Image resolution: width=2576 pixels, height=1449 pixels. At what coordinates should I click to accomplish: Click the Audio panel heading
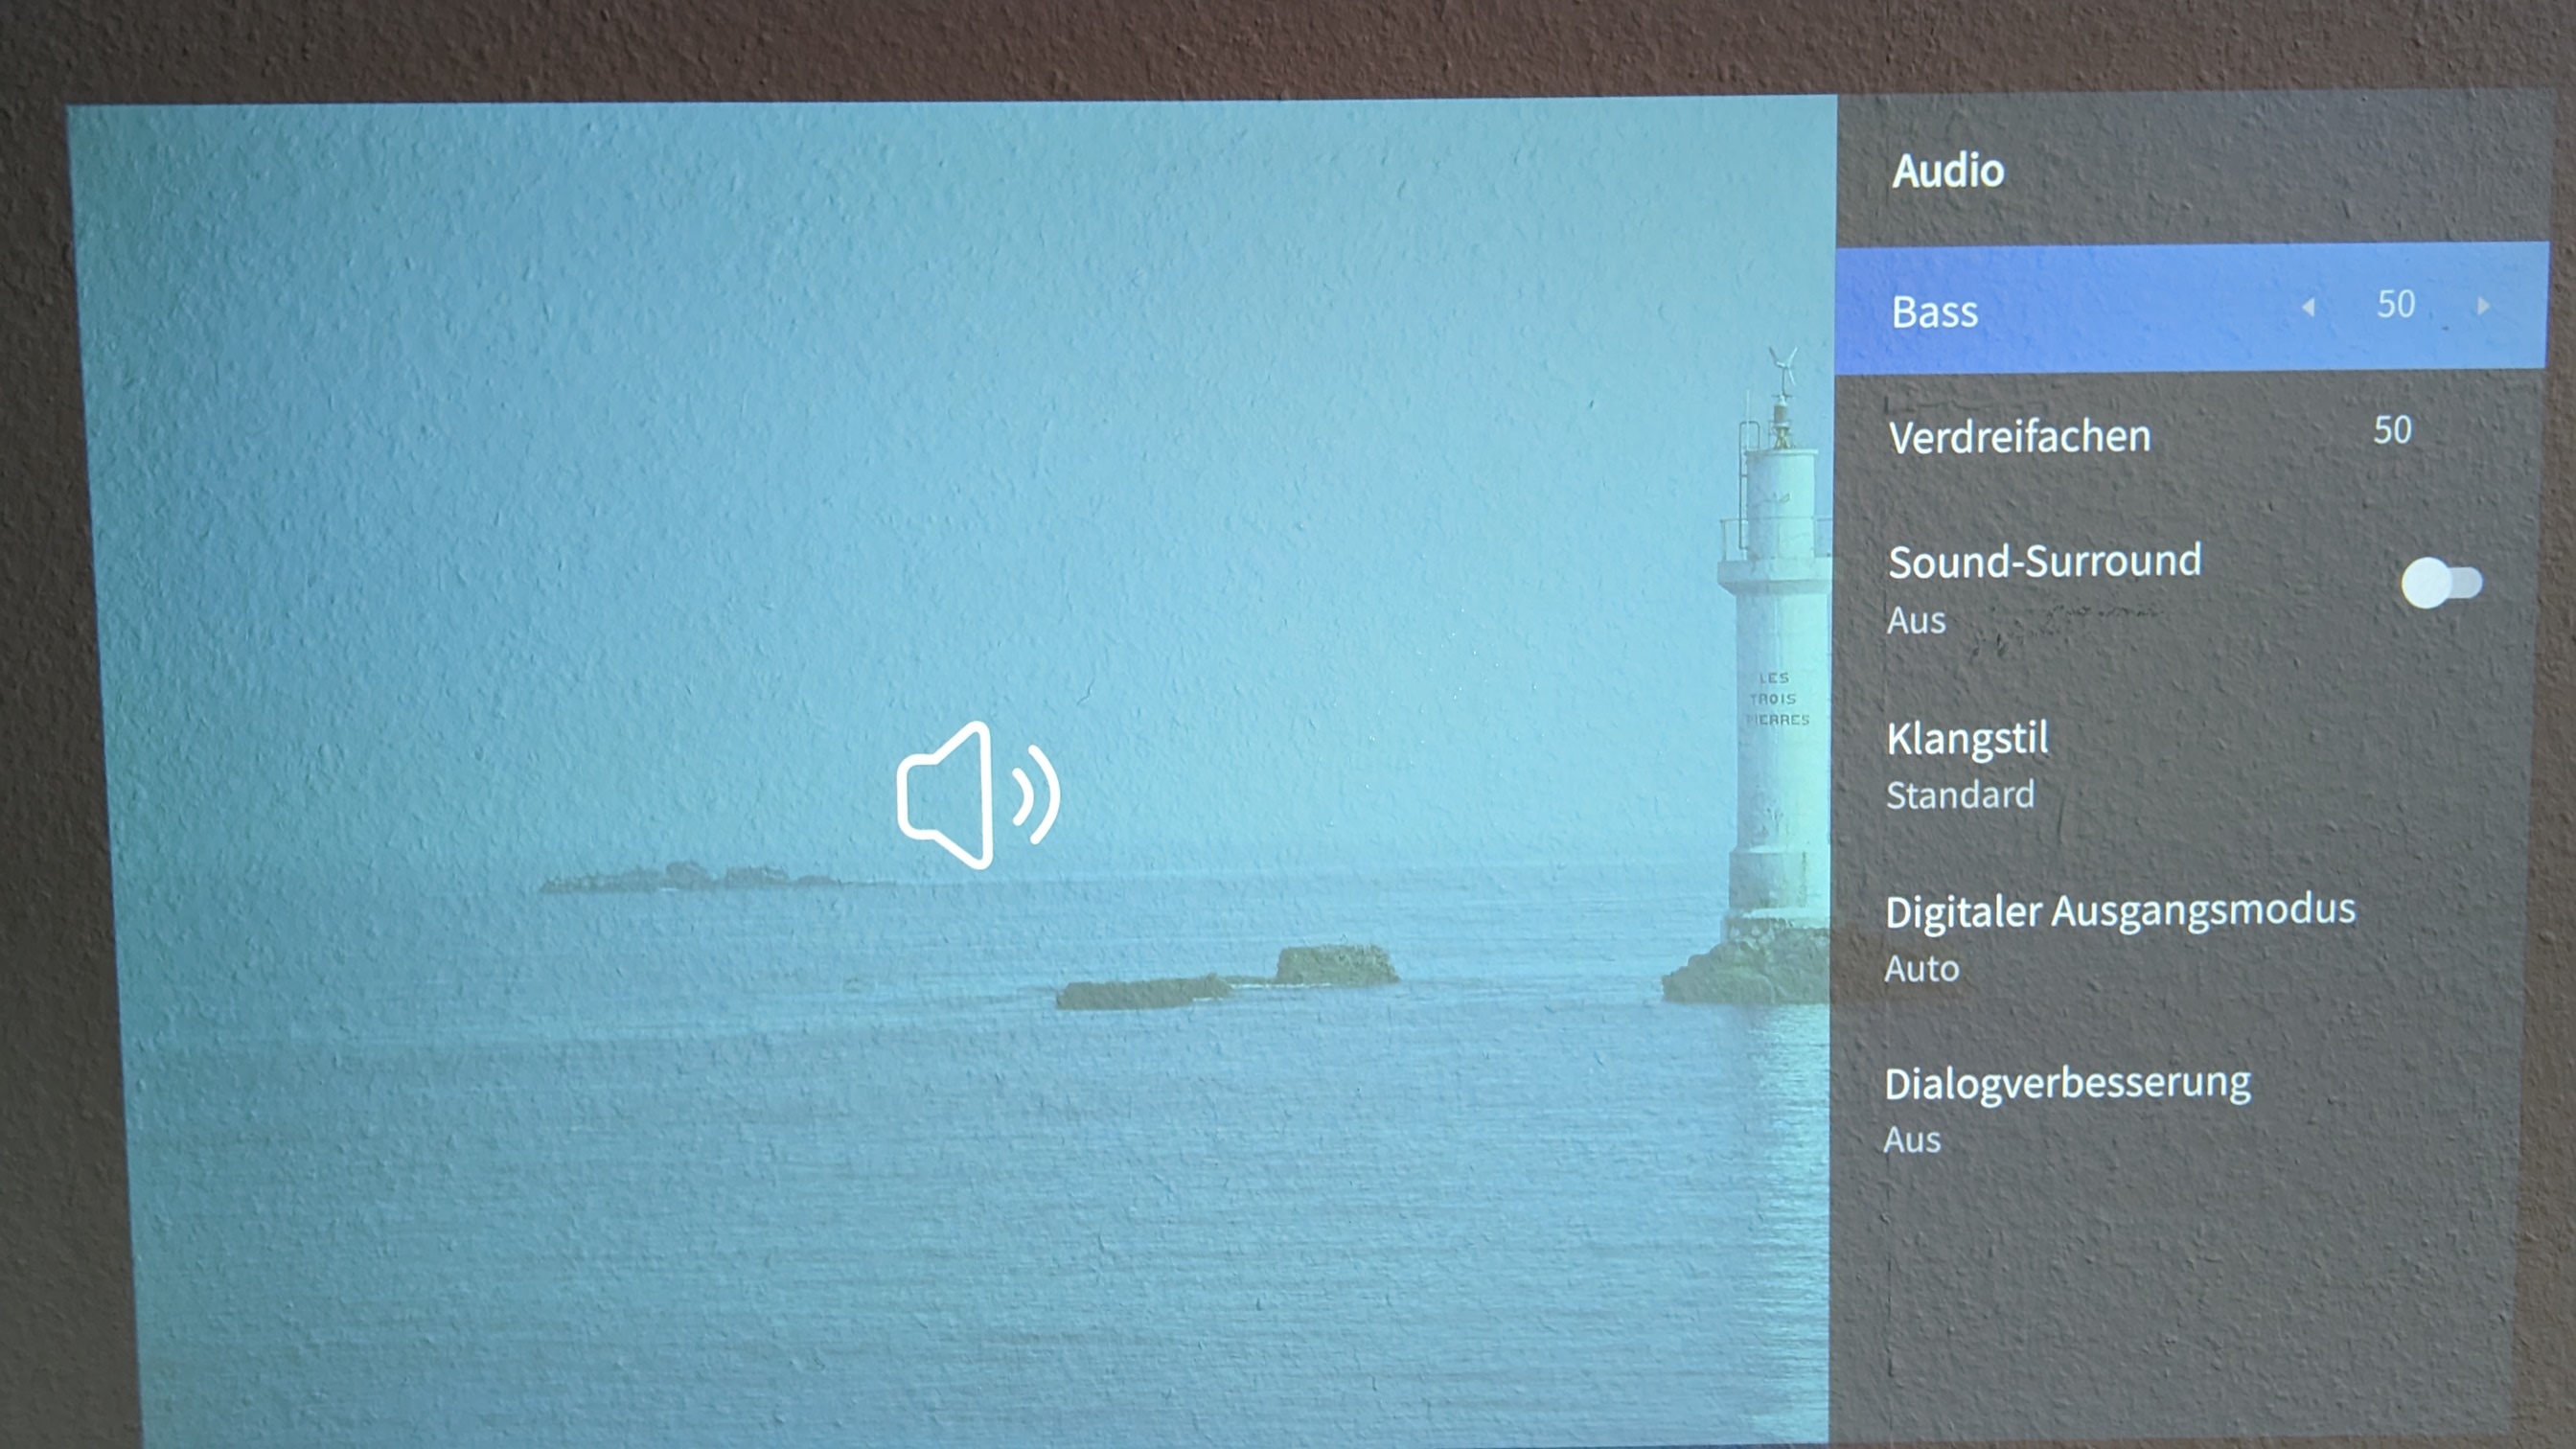click(1947, 171)
